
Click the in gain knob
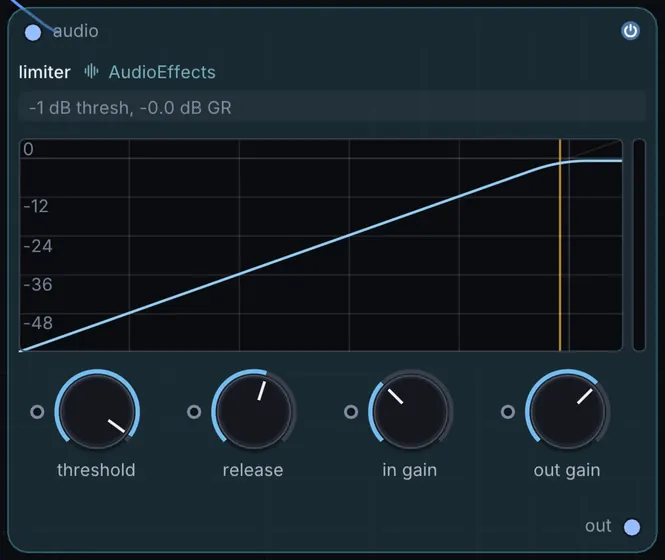click(x=411, y=412)
